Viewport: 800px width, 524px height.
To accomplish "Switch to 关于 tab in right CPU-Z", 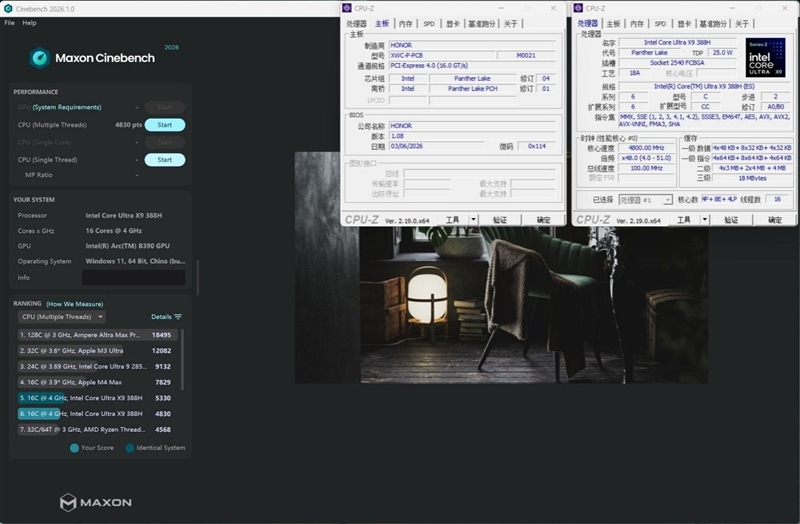I will (742, 24).
